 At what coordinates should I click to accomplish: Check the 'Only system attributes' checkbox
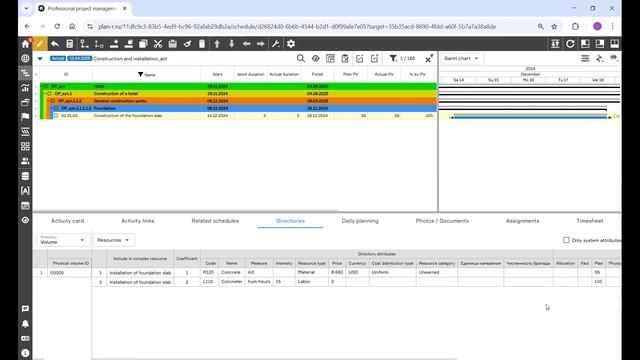click(x=566, y=240)
